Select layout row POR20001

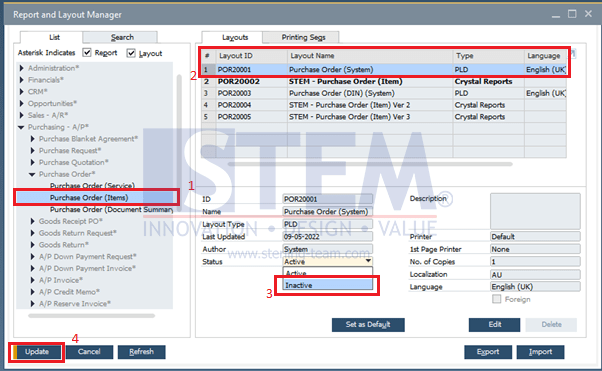tap(384, 70)
